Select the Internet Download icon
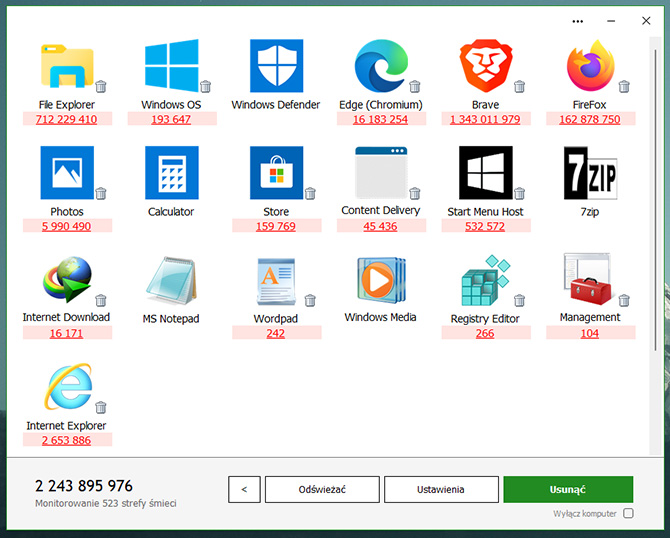Screen dimensions: 670x538 (67, 279)
